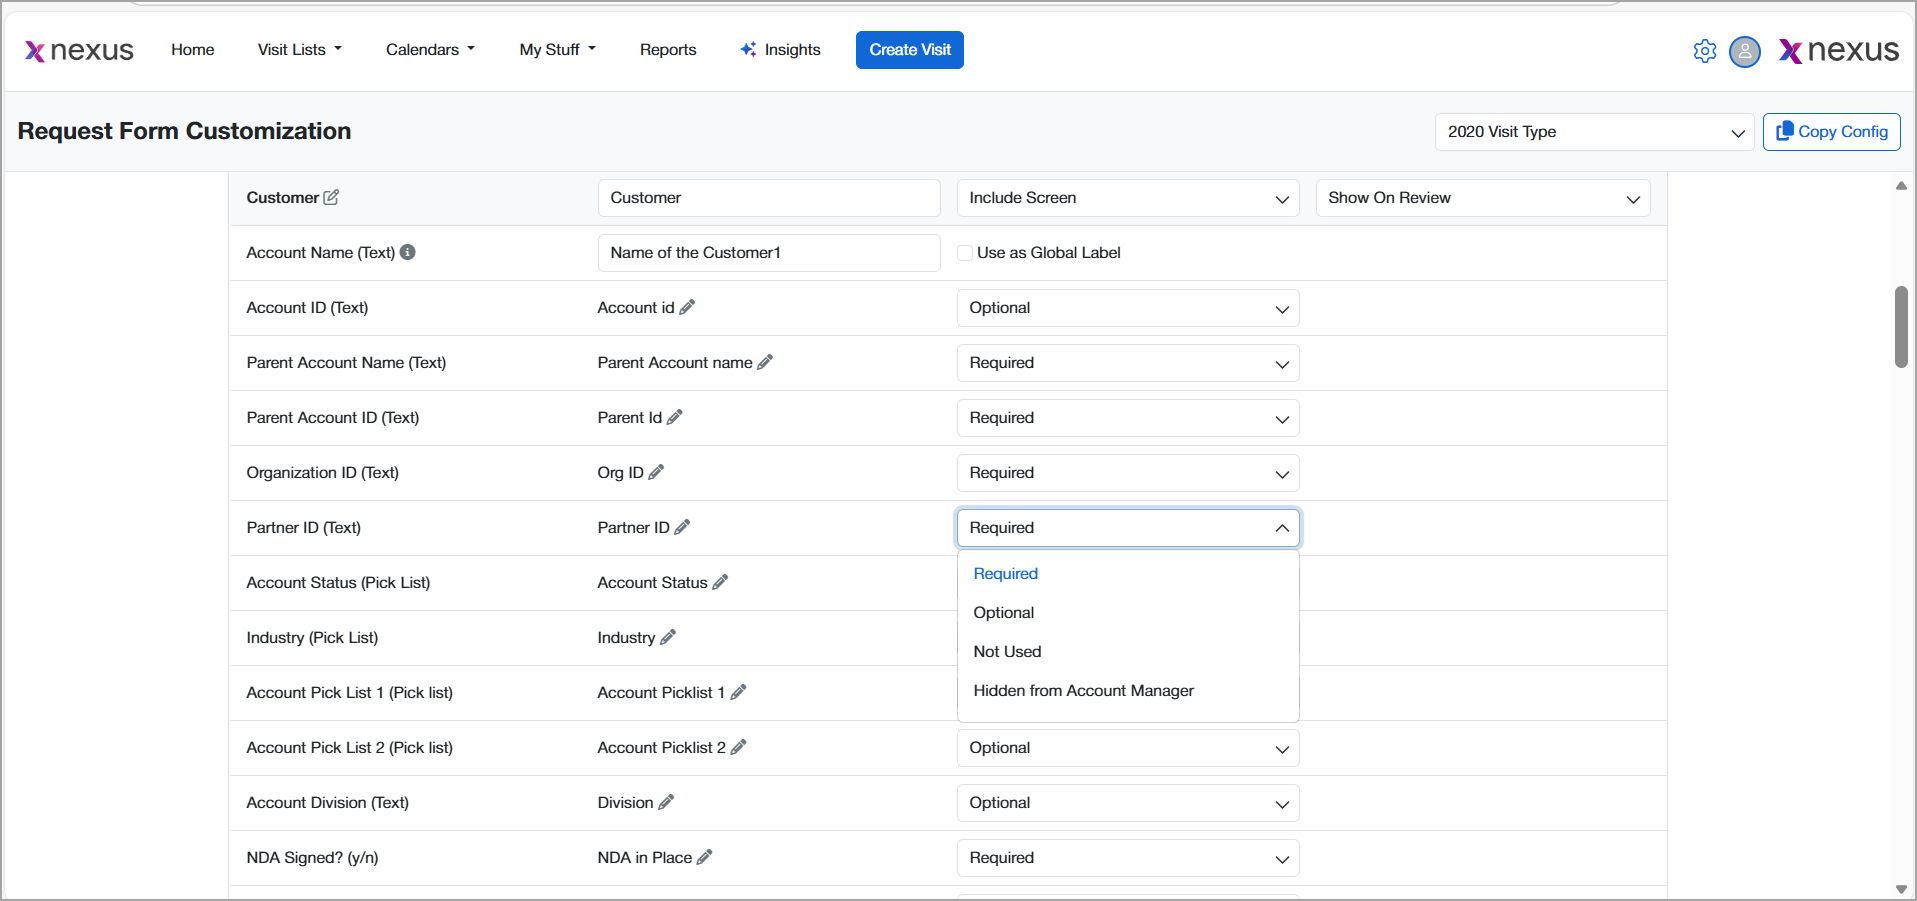Click the Name of the Customer1 text field

tap(768, 253)
